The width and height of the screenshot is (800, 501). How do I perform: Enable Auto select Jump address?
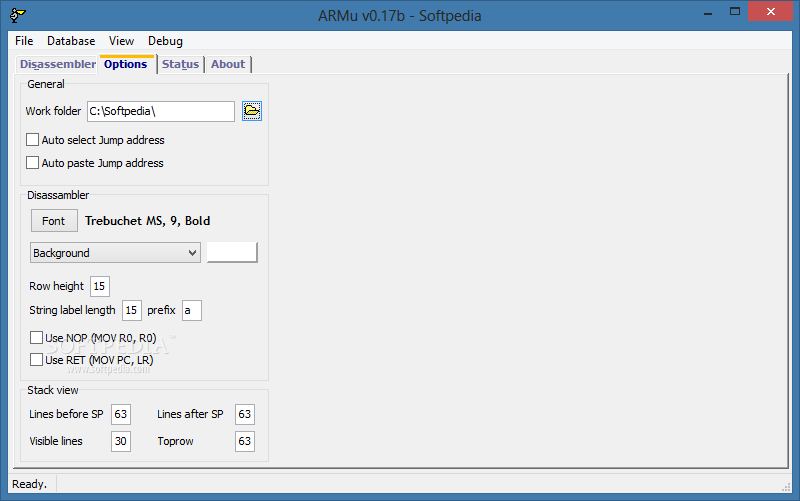point(32,140)
